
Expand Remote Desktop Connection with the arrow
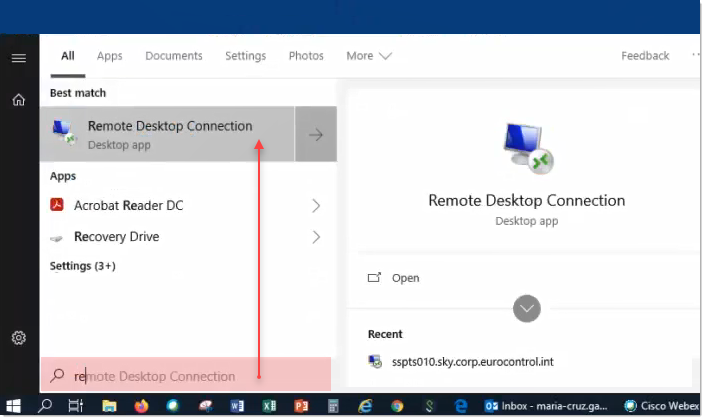click(x=316, y=135)
